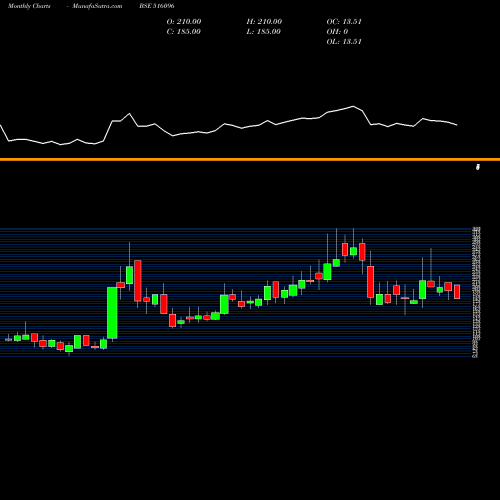Click the 'Monthly Charts' title text
This screenshot has height=500, width=500.
click(x=29, y=6)
